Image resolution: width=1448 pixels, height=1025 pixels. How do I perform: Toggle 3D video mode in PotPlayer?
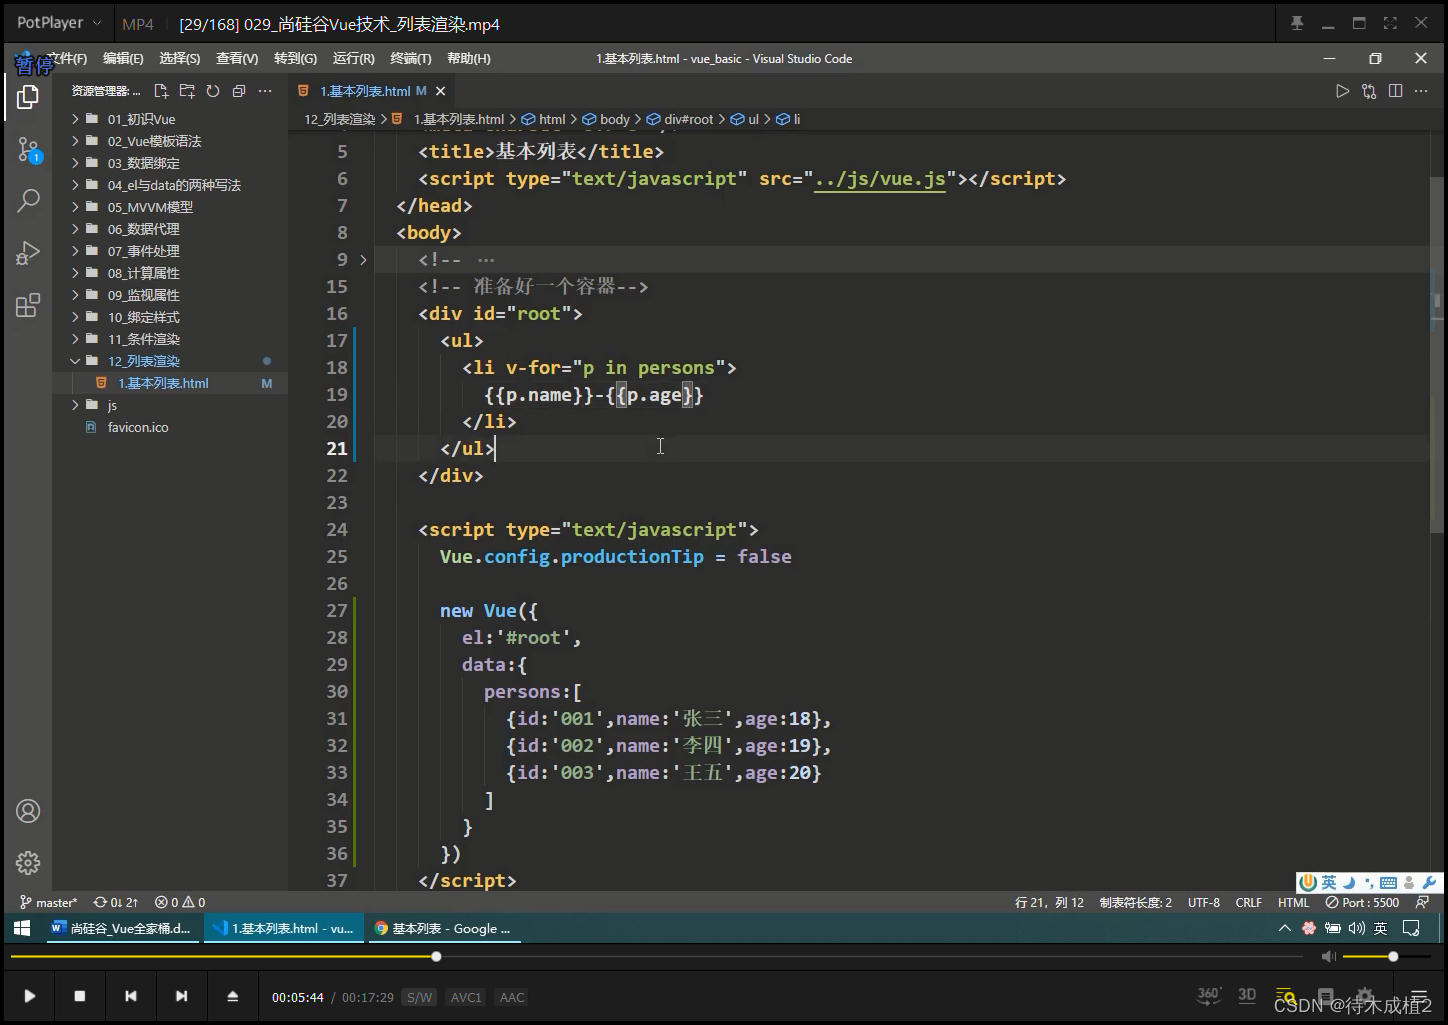point(1247,995)
